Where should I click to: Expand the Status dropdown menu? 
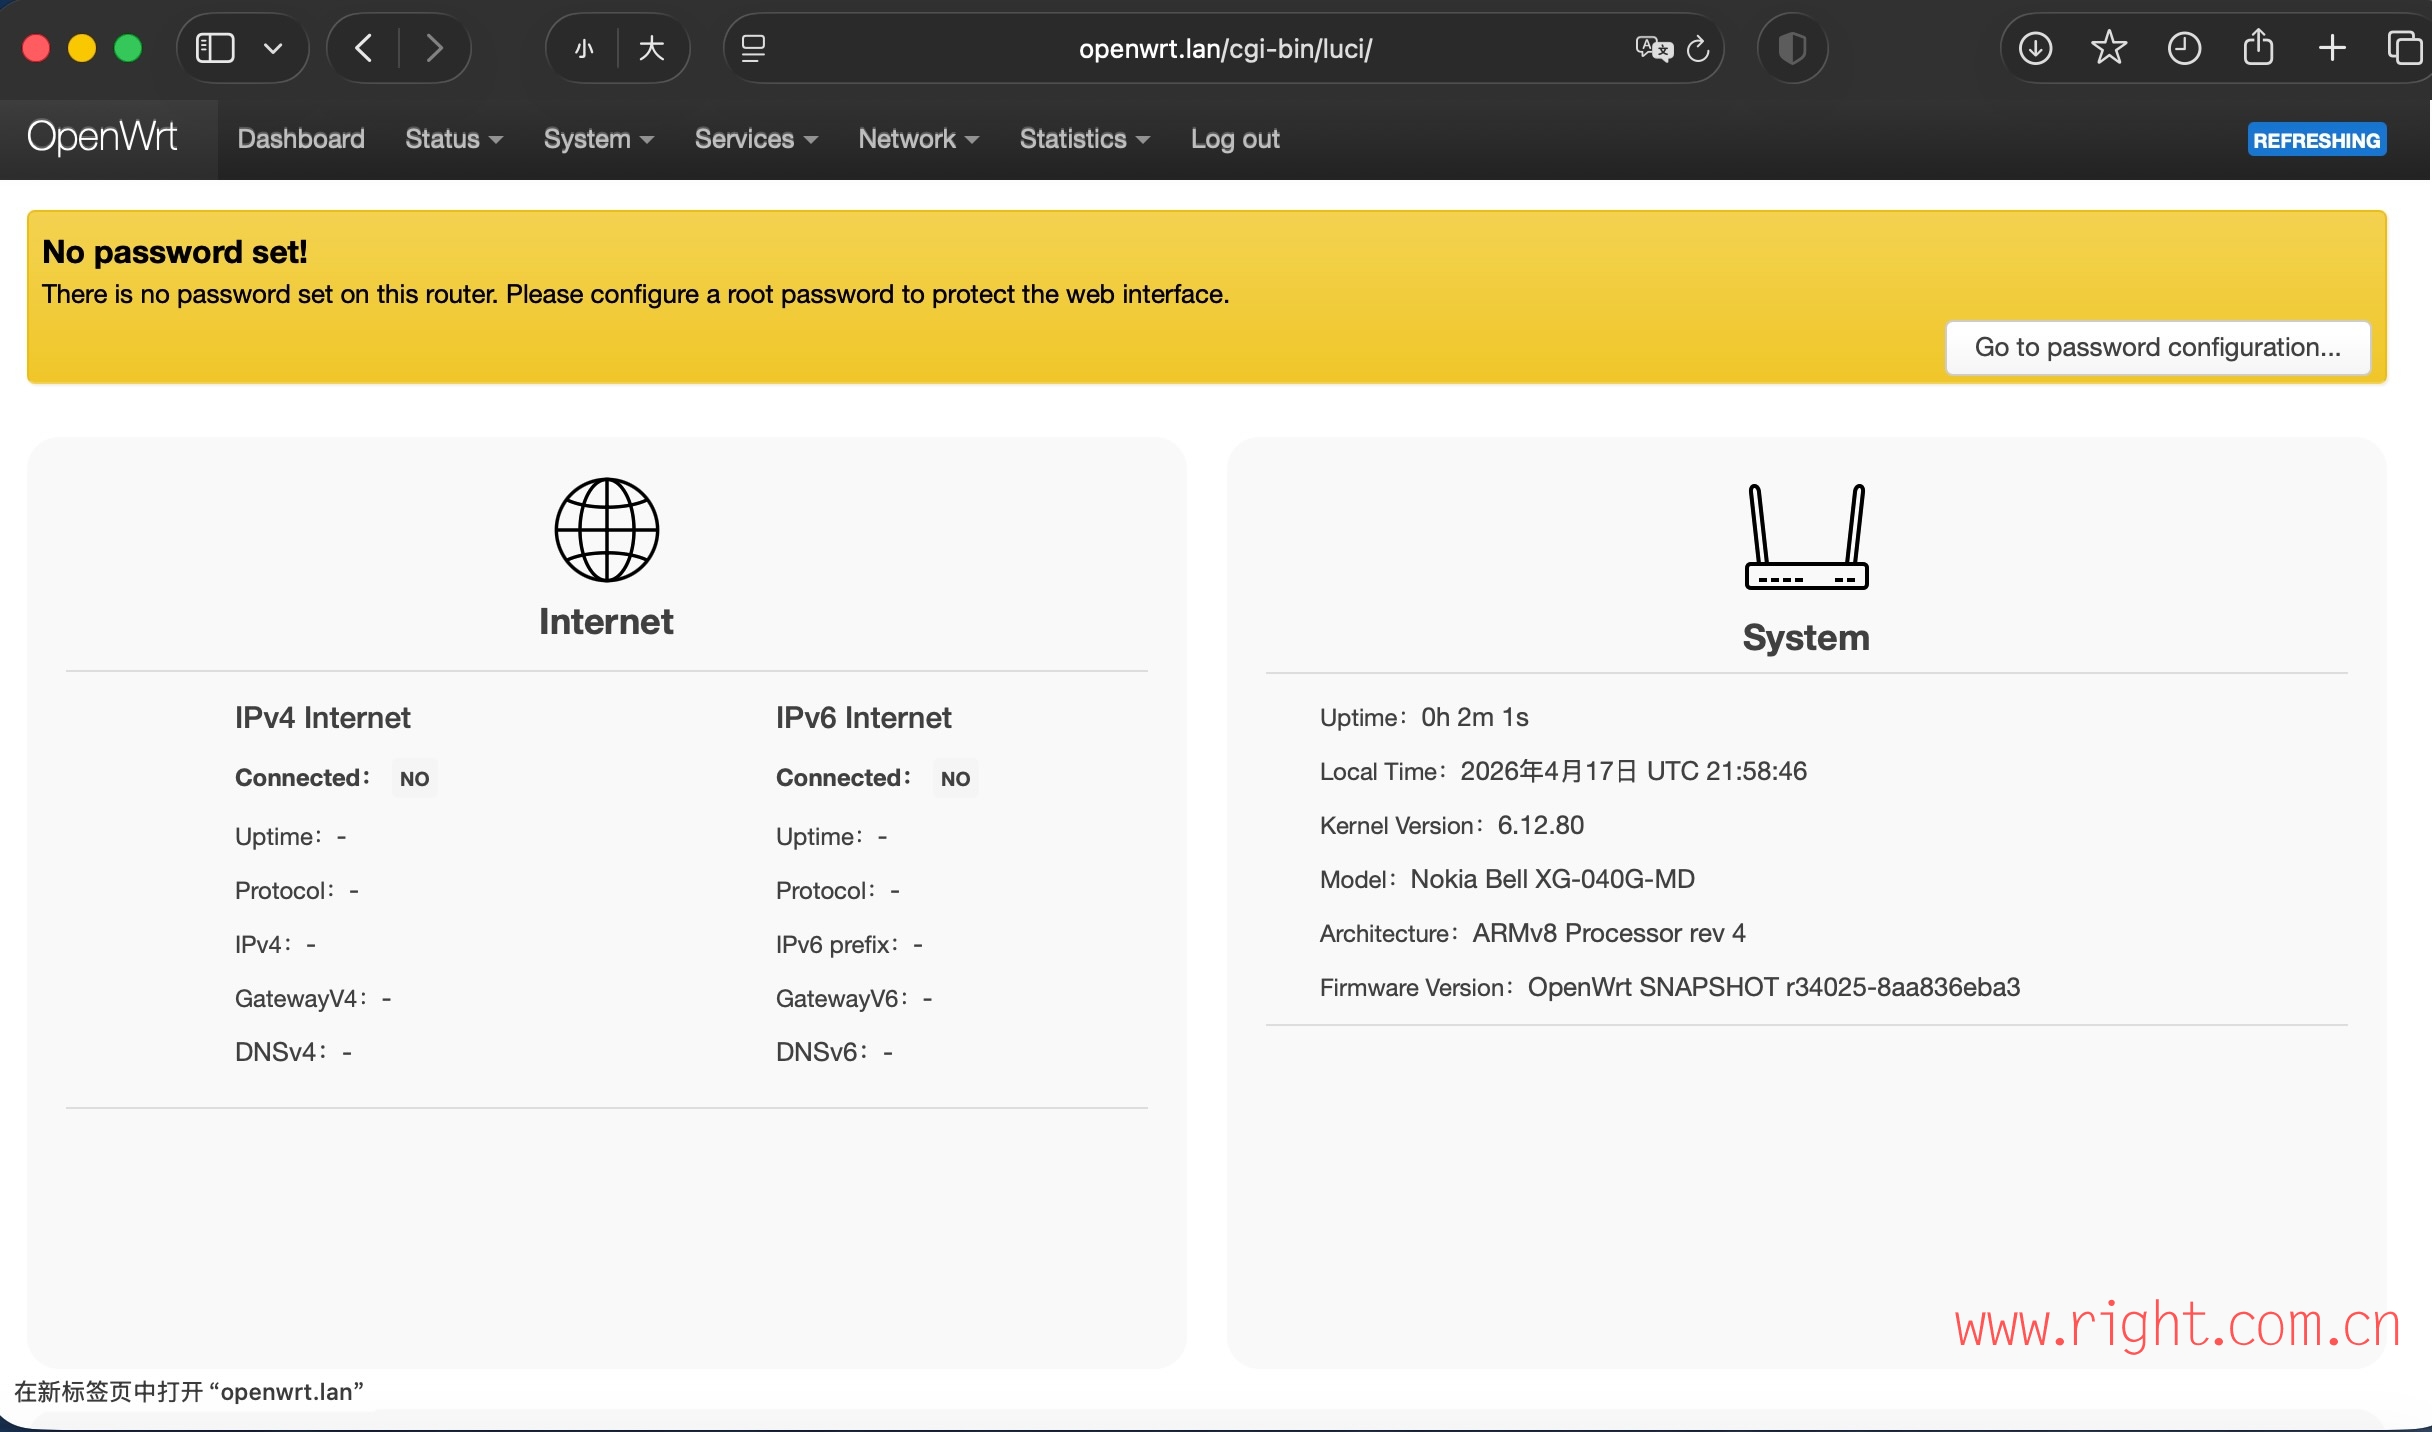pos(454,139)
